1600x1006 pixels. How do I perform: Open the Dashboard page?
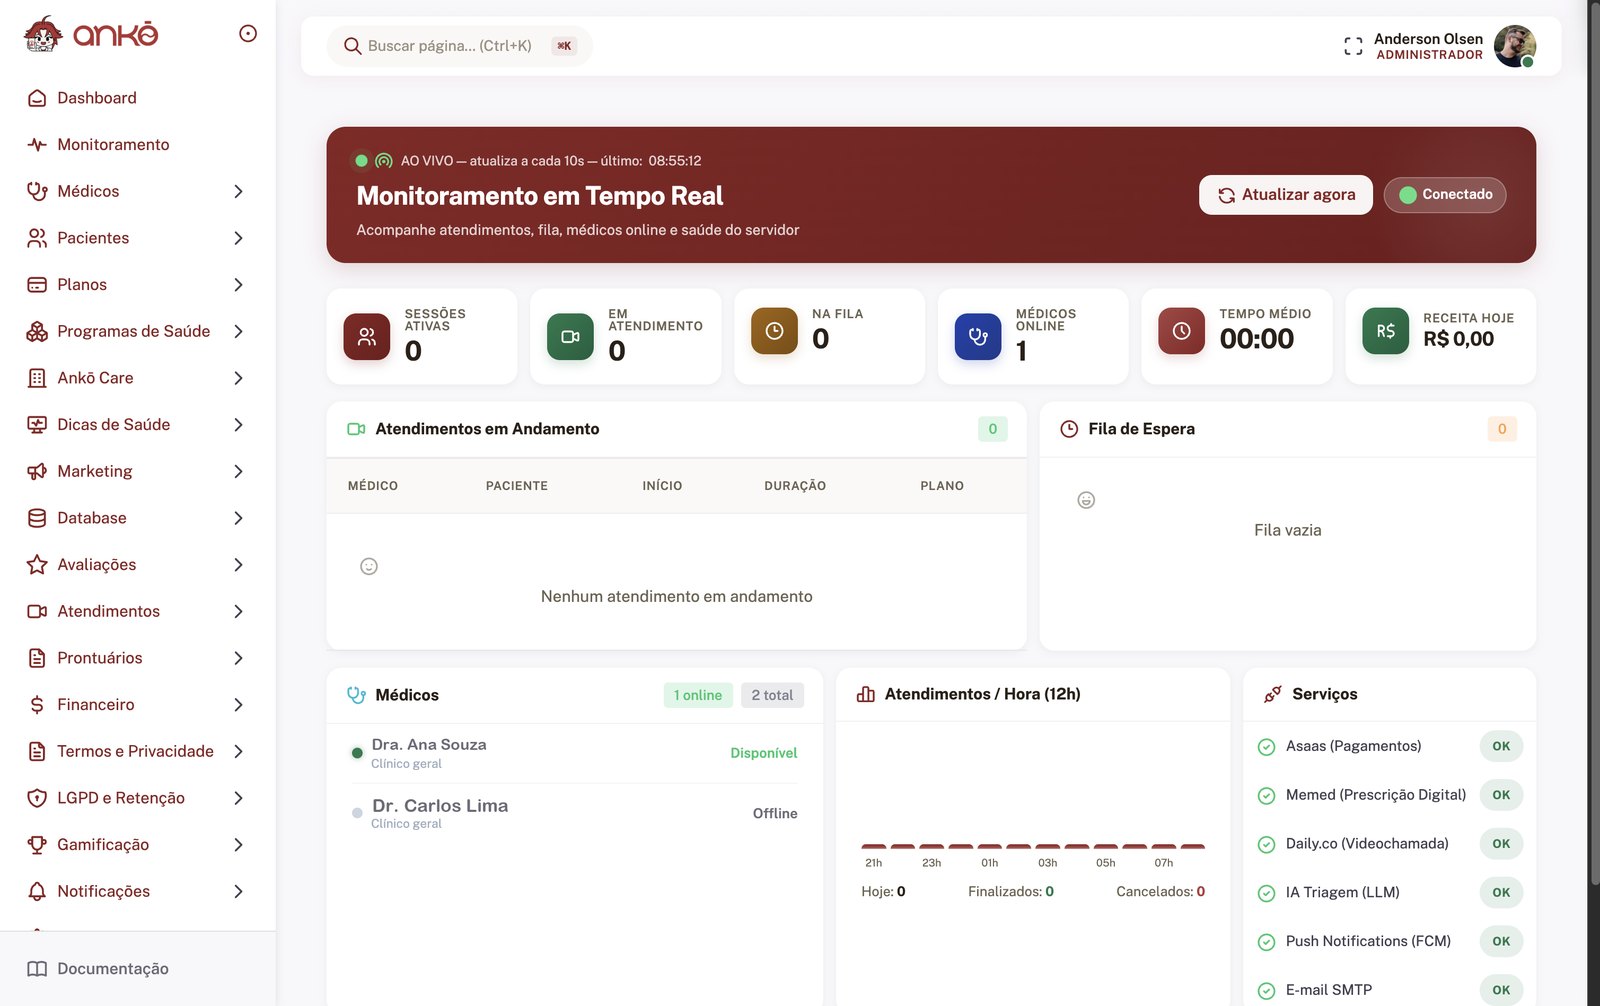[x=97, y=98]
